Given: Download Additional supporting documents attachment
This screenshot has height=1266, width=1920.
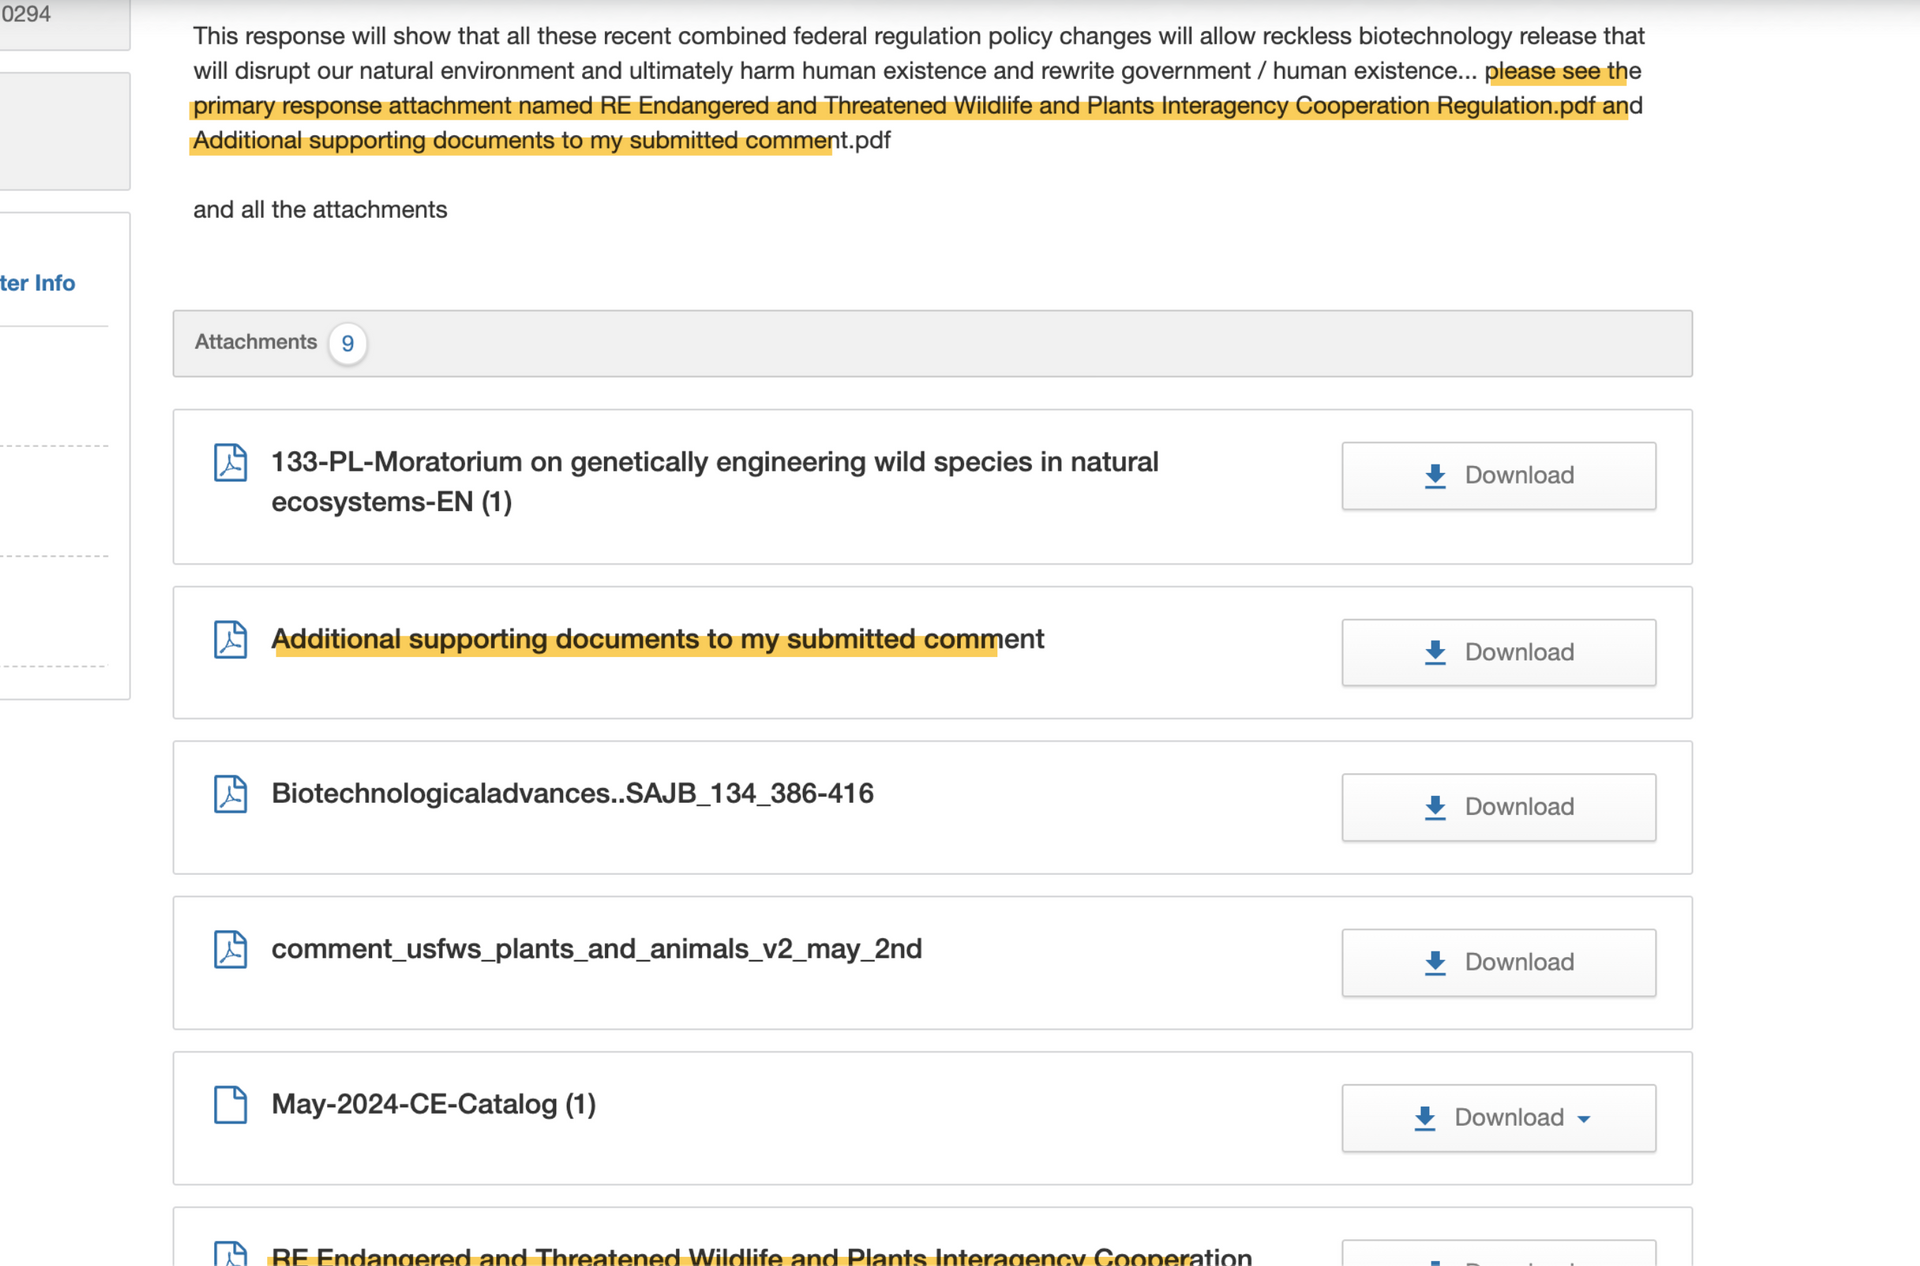Looking at the screenshot, I should coord(1498,653).
